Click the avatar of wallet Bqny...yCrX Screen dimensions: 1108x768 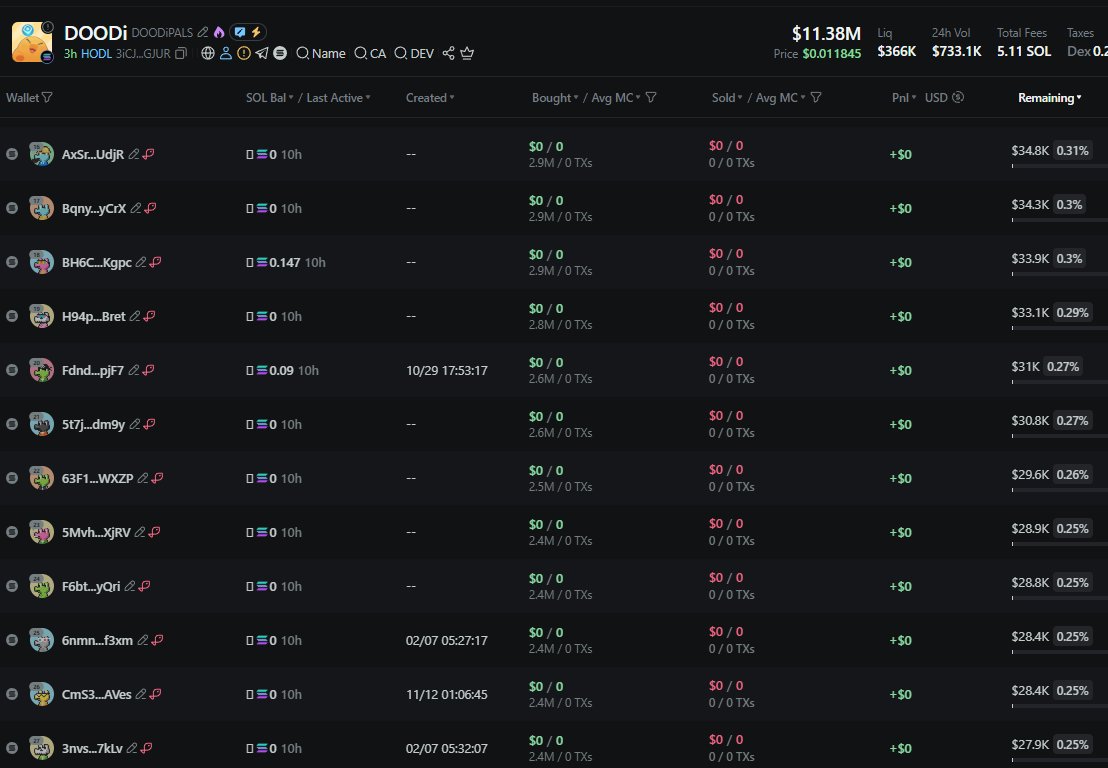coord(41,208)
